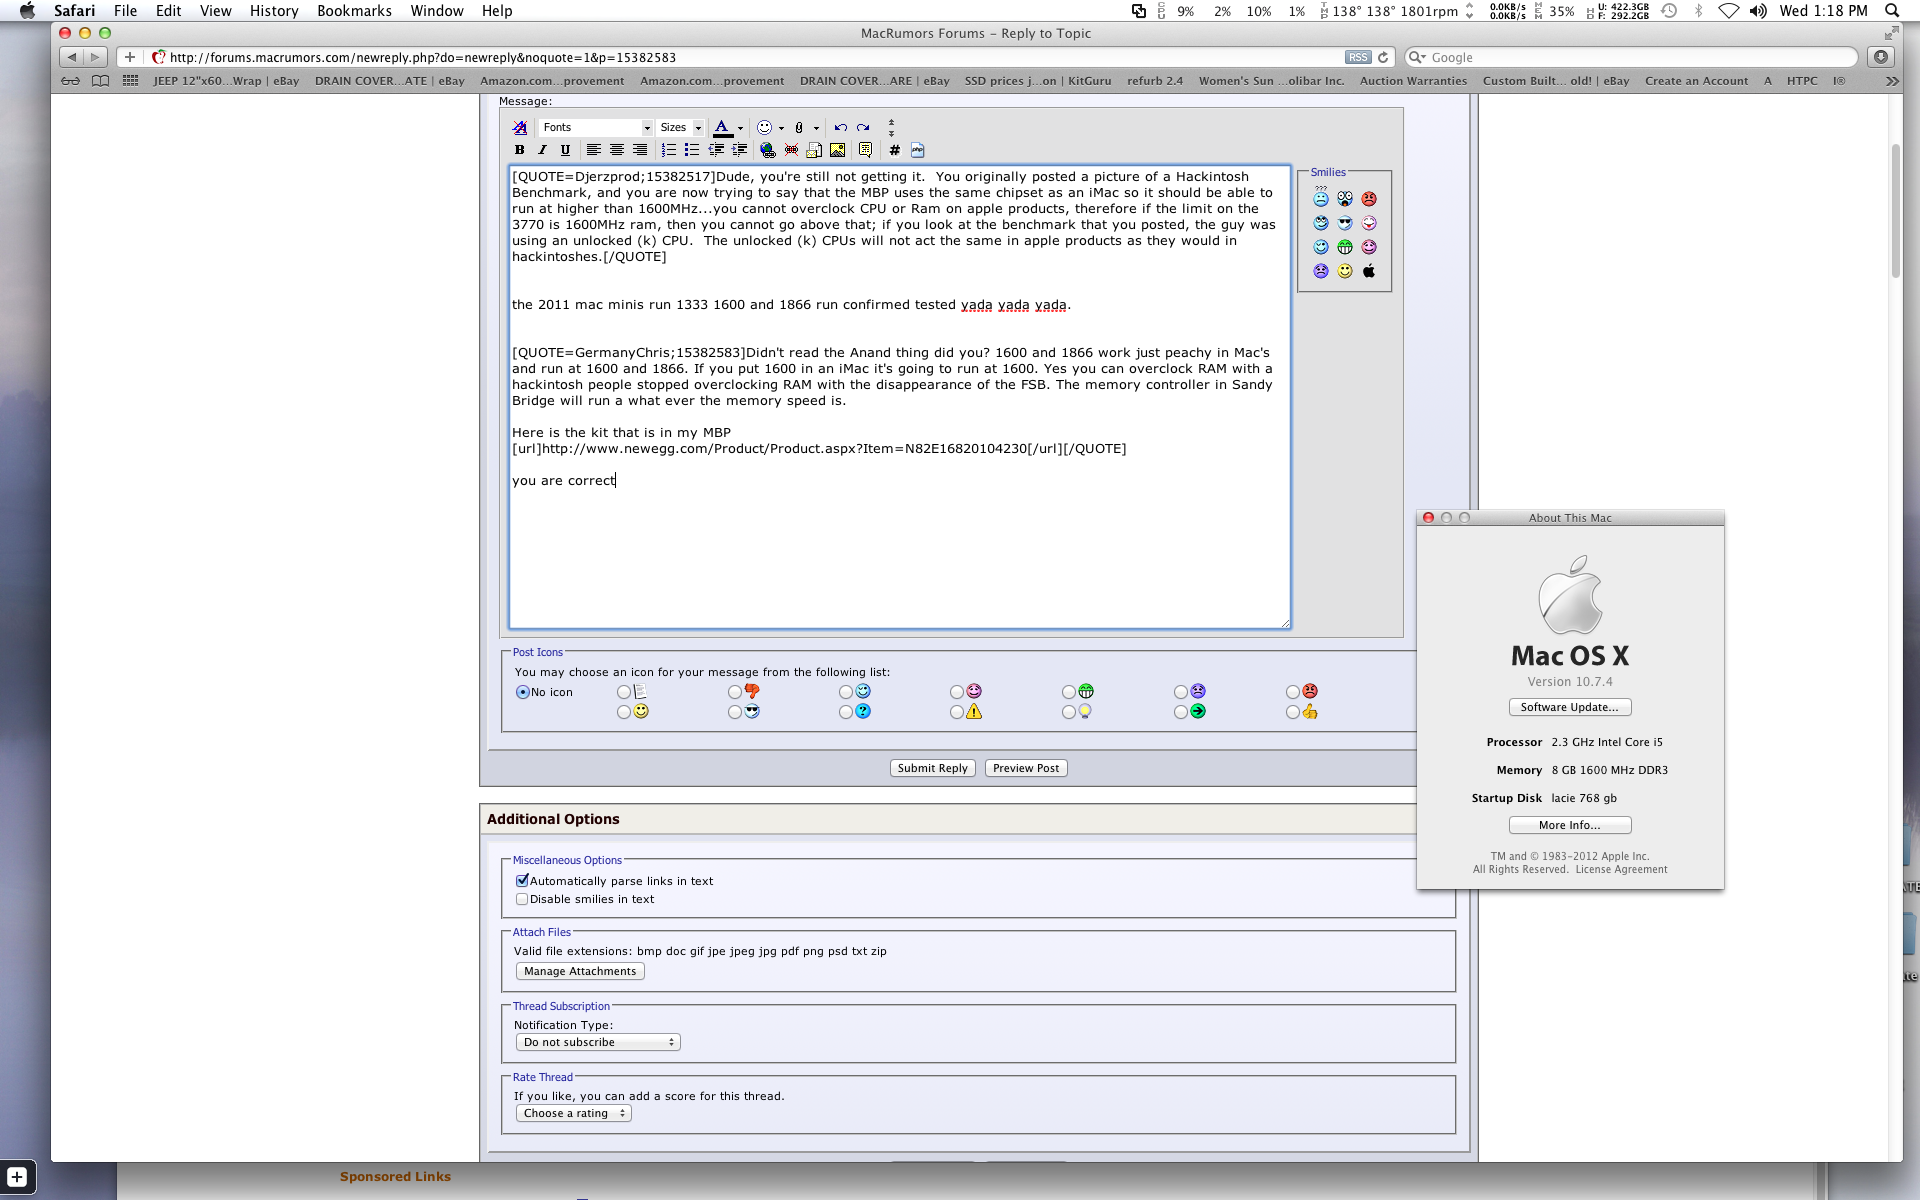Viewport: 1920px width, 1200px height.
Task: Click the Undo arrow in editor toolbar
Action: click(840, 128)
